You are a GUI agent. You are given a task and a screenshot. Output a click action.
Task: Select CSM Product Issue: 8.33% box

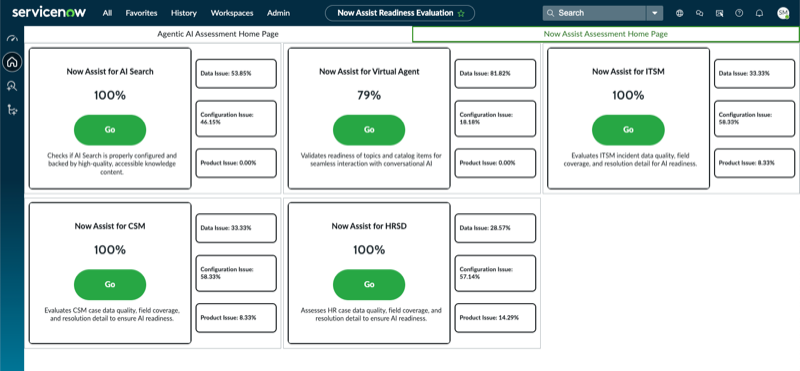(236, 318)
